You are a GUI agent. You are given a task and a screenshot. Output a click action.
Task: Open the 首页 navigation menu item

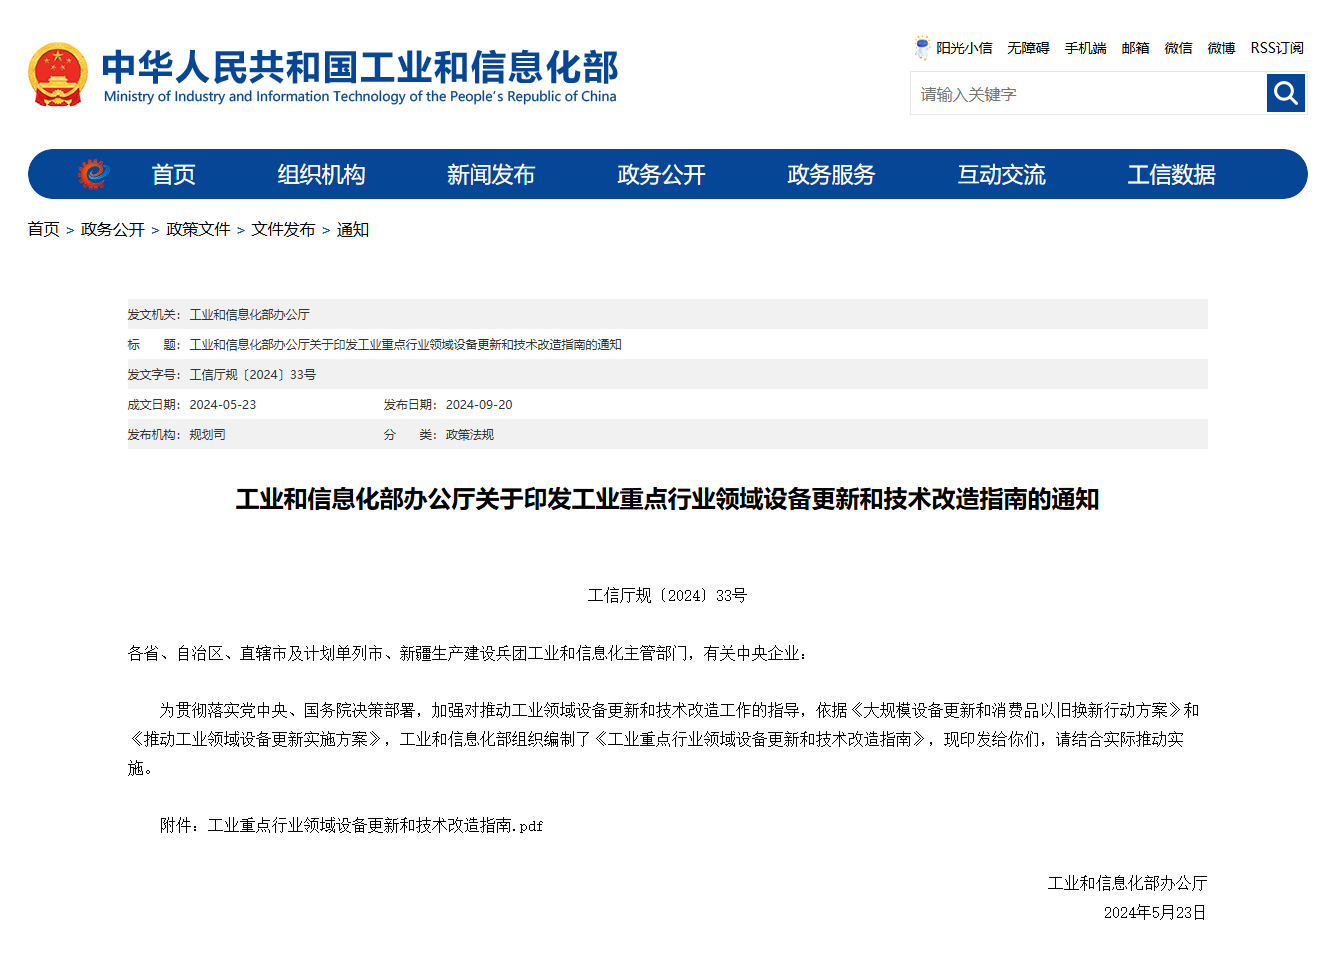pyautogui.click(x=173, y=174)
